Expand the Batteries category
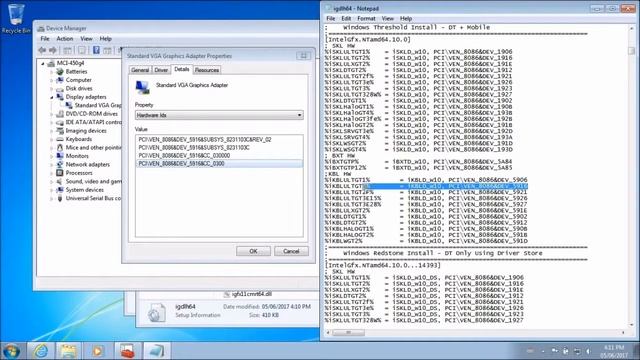640x360 pixels. coord(52,72)
